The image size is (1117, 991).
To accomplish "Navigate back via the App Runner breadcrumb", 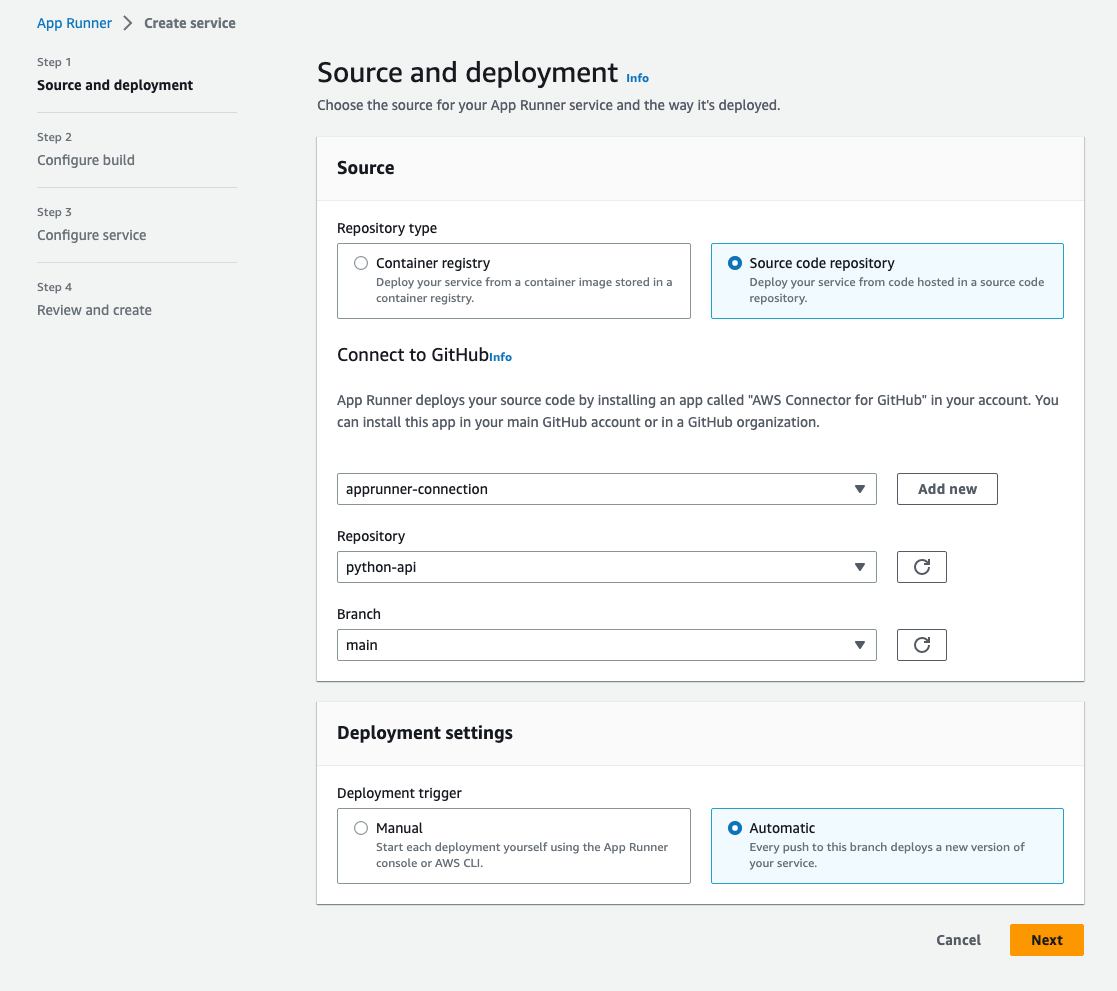I will [x=74, y=22].
